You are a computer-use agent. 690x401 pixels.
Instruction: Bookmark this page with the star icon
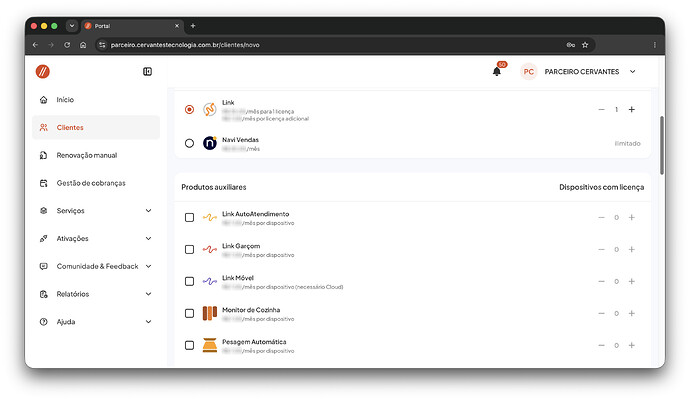click(x=585, y=45)
